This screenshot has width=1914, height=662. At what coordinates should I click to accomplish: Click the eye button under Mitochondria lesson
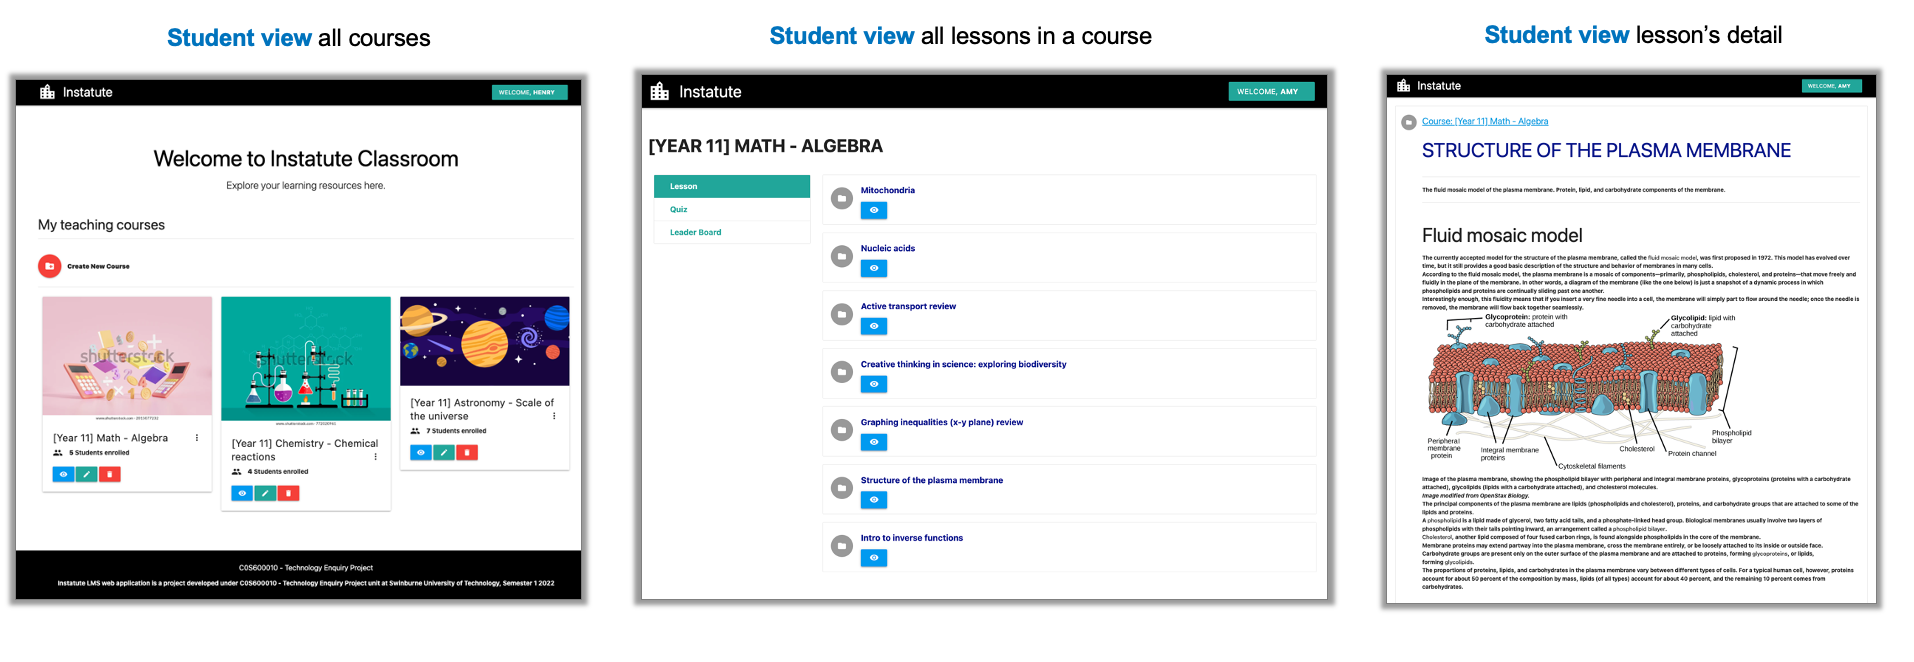(874, 210)
